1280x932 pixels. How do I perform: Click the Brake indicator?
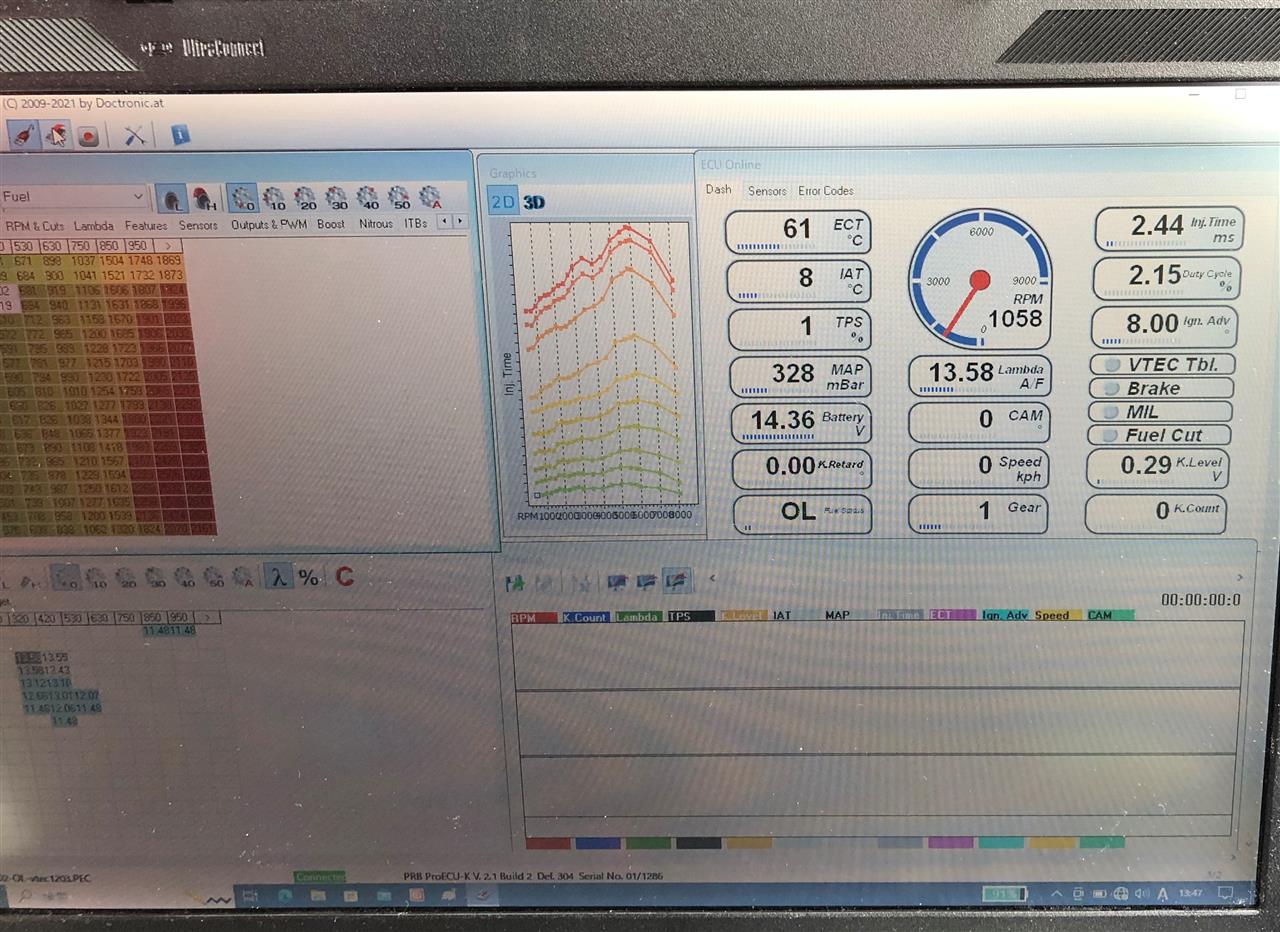pos(1162,388)
